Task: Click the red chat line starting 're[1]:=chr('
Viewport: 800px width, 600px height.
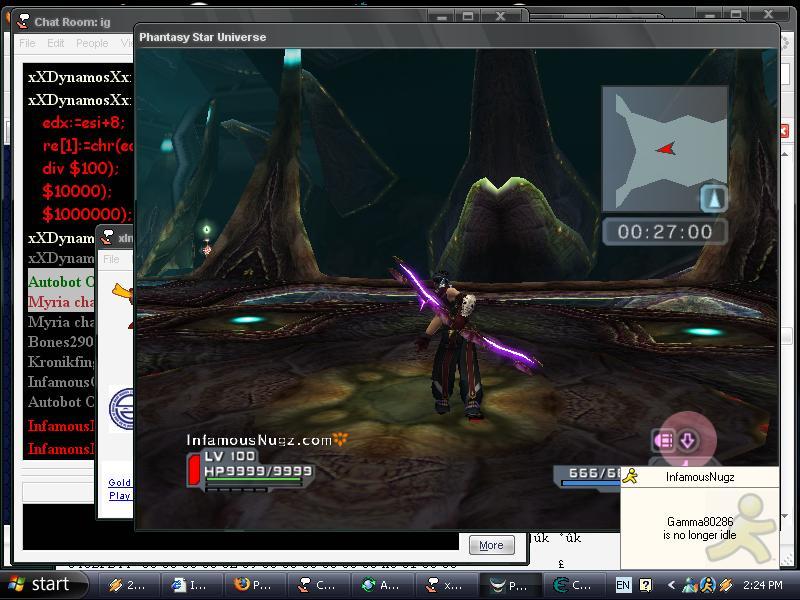Action: 87,146
